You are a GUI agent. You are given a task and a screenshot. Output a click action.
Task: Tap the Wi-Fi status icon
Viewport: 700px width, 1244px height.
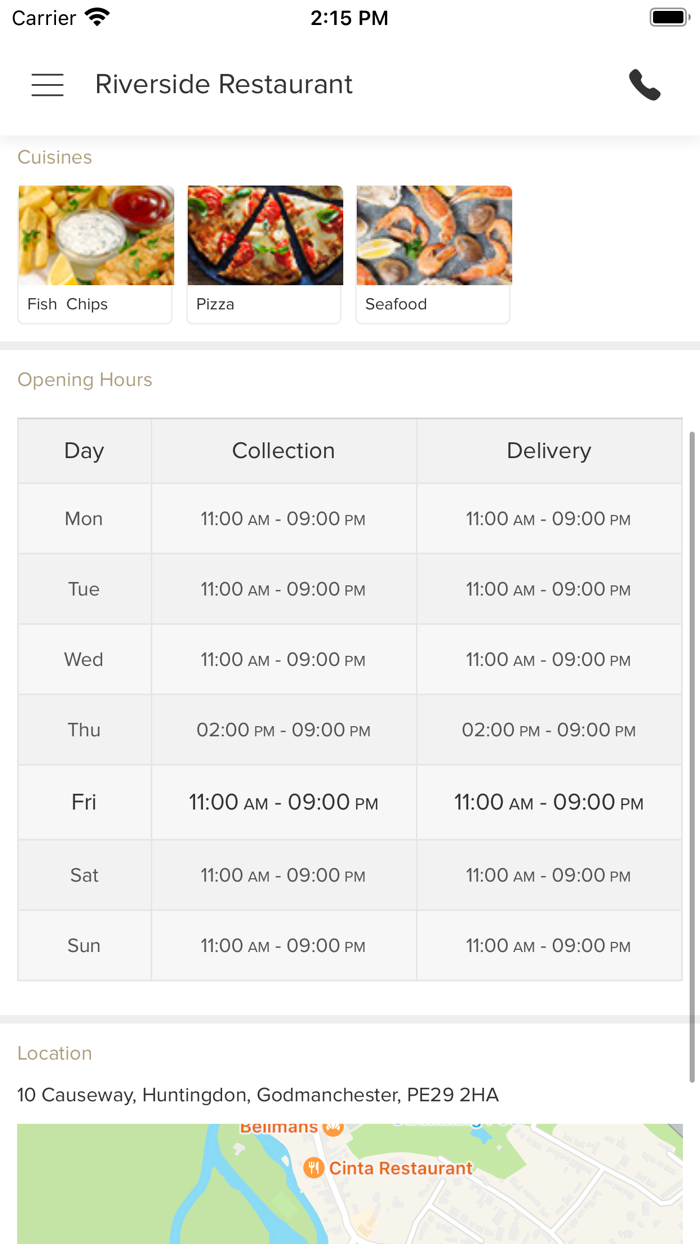(97, 17)
